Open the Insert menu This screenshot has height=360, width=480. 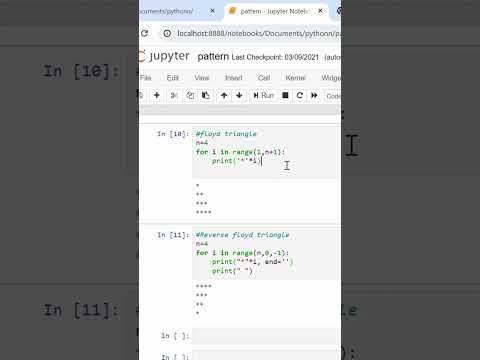(233, 78)
